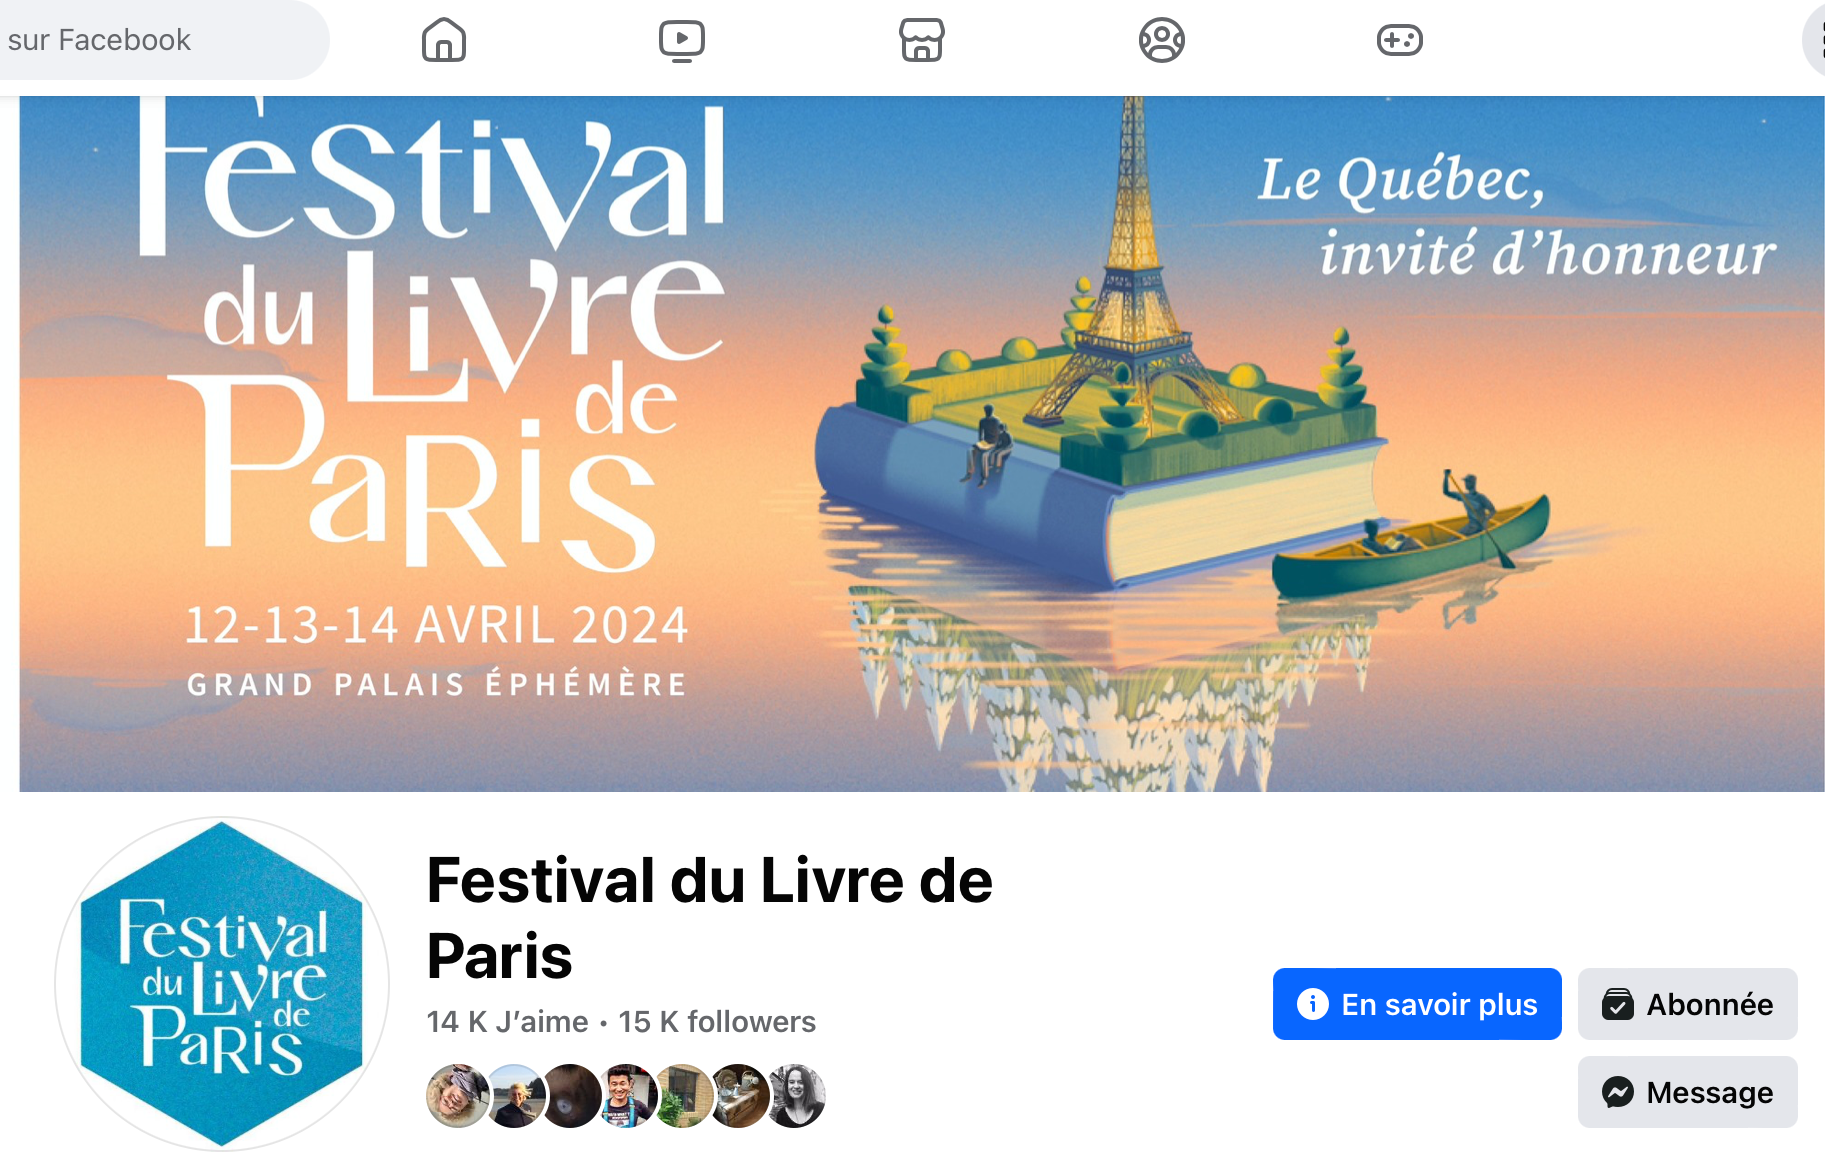The width and height of the screenshot is (1825, 1167).
Task: Click the Messenger icon on the Message button
Action: click(x=1621, y=1092)
